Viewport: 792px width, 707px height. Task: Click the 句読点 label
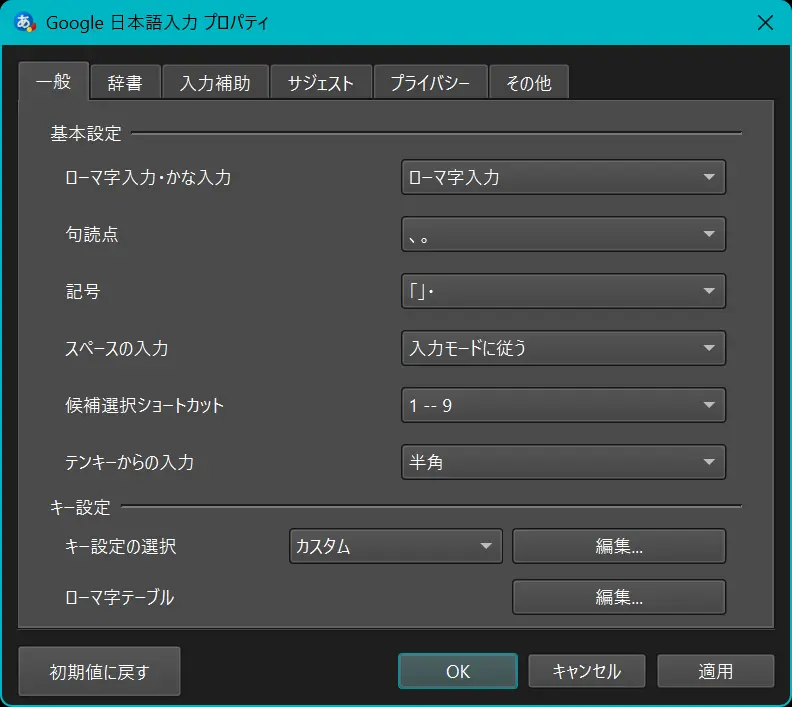tap(92, 234)
